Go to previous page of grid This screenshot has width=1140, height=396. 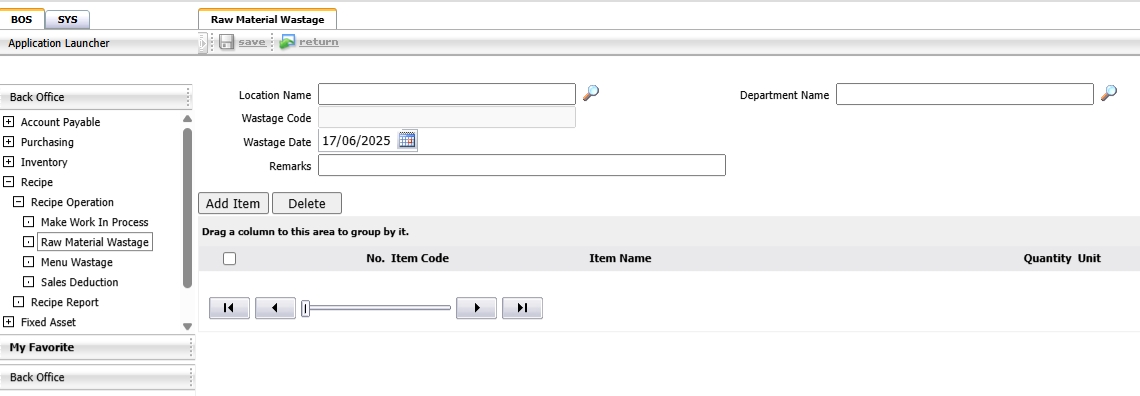click(x=276, y=308)
